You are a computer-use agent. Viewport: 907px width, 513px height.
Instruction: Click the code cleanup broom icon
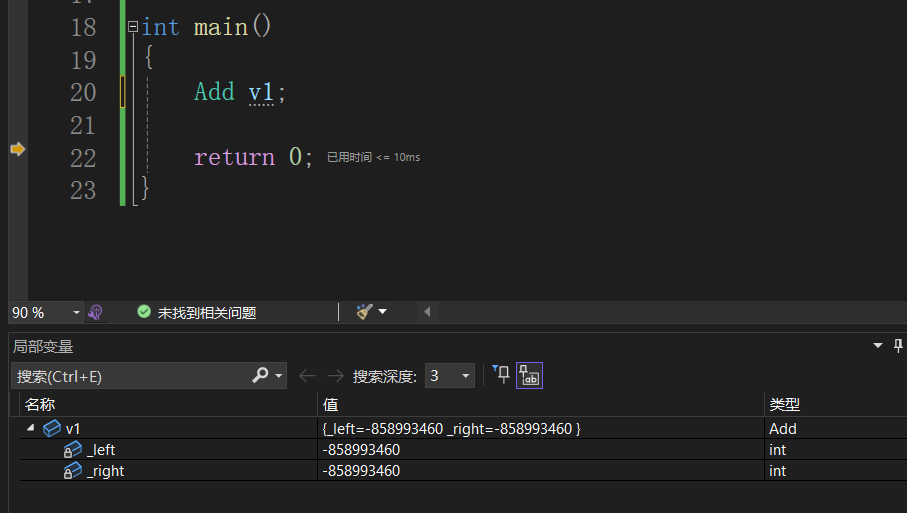click(365, 312)
